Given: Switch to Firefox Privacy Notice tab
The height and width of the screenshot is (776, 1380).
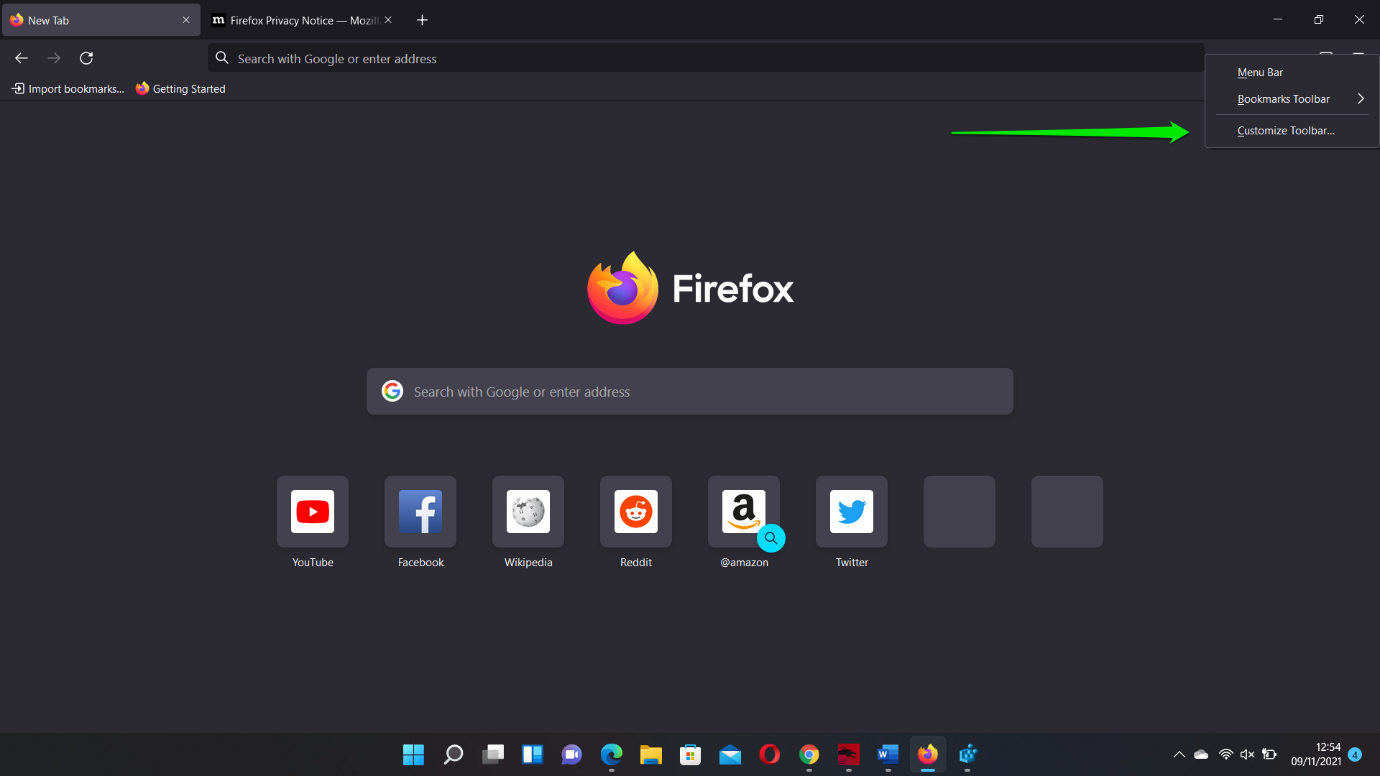Looking at the screenshot, I should click(x=297, y=20).
